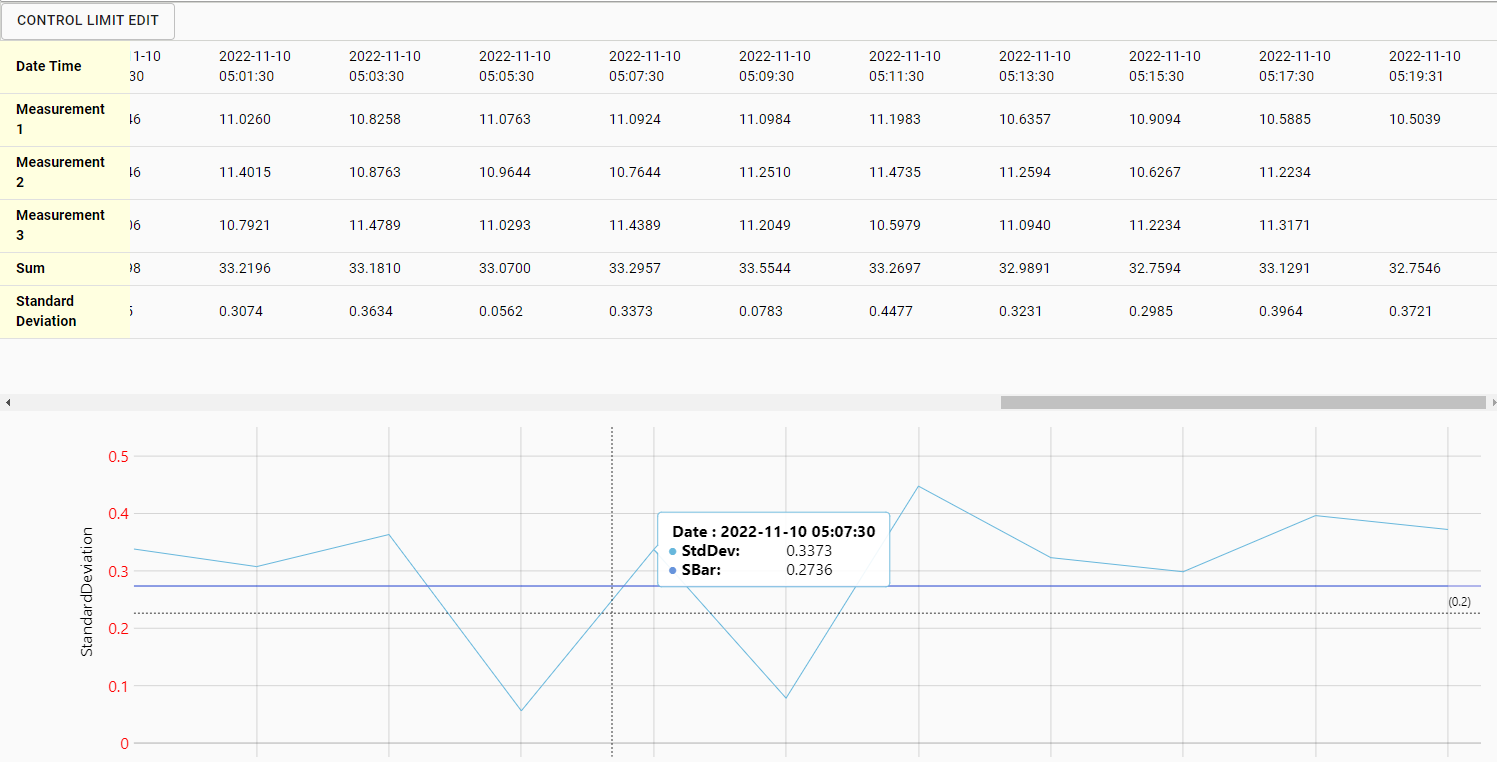This screenshot has width=1497, height=762.
Task: Select the Measurement 2 row header
Action: click(x=60, y=172)
